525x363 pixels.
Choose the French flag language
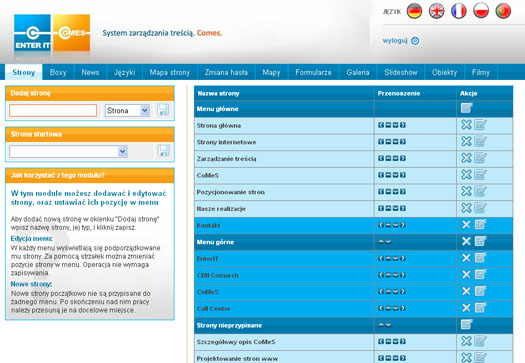pos(459,11)
